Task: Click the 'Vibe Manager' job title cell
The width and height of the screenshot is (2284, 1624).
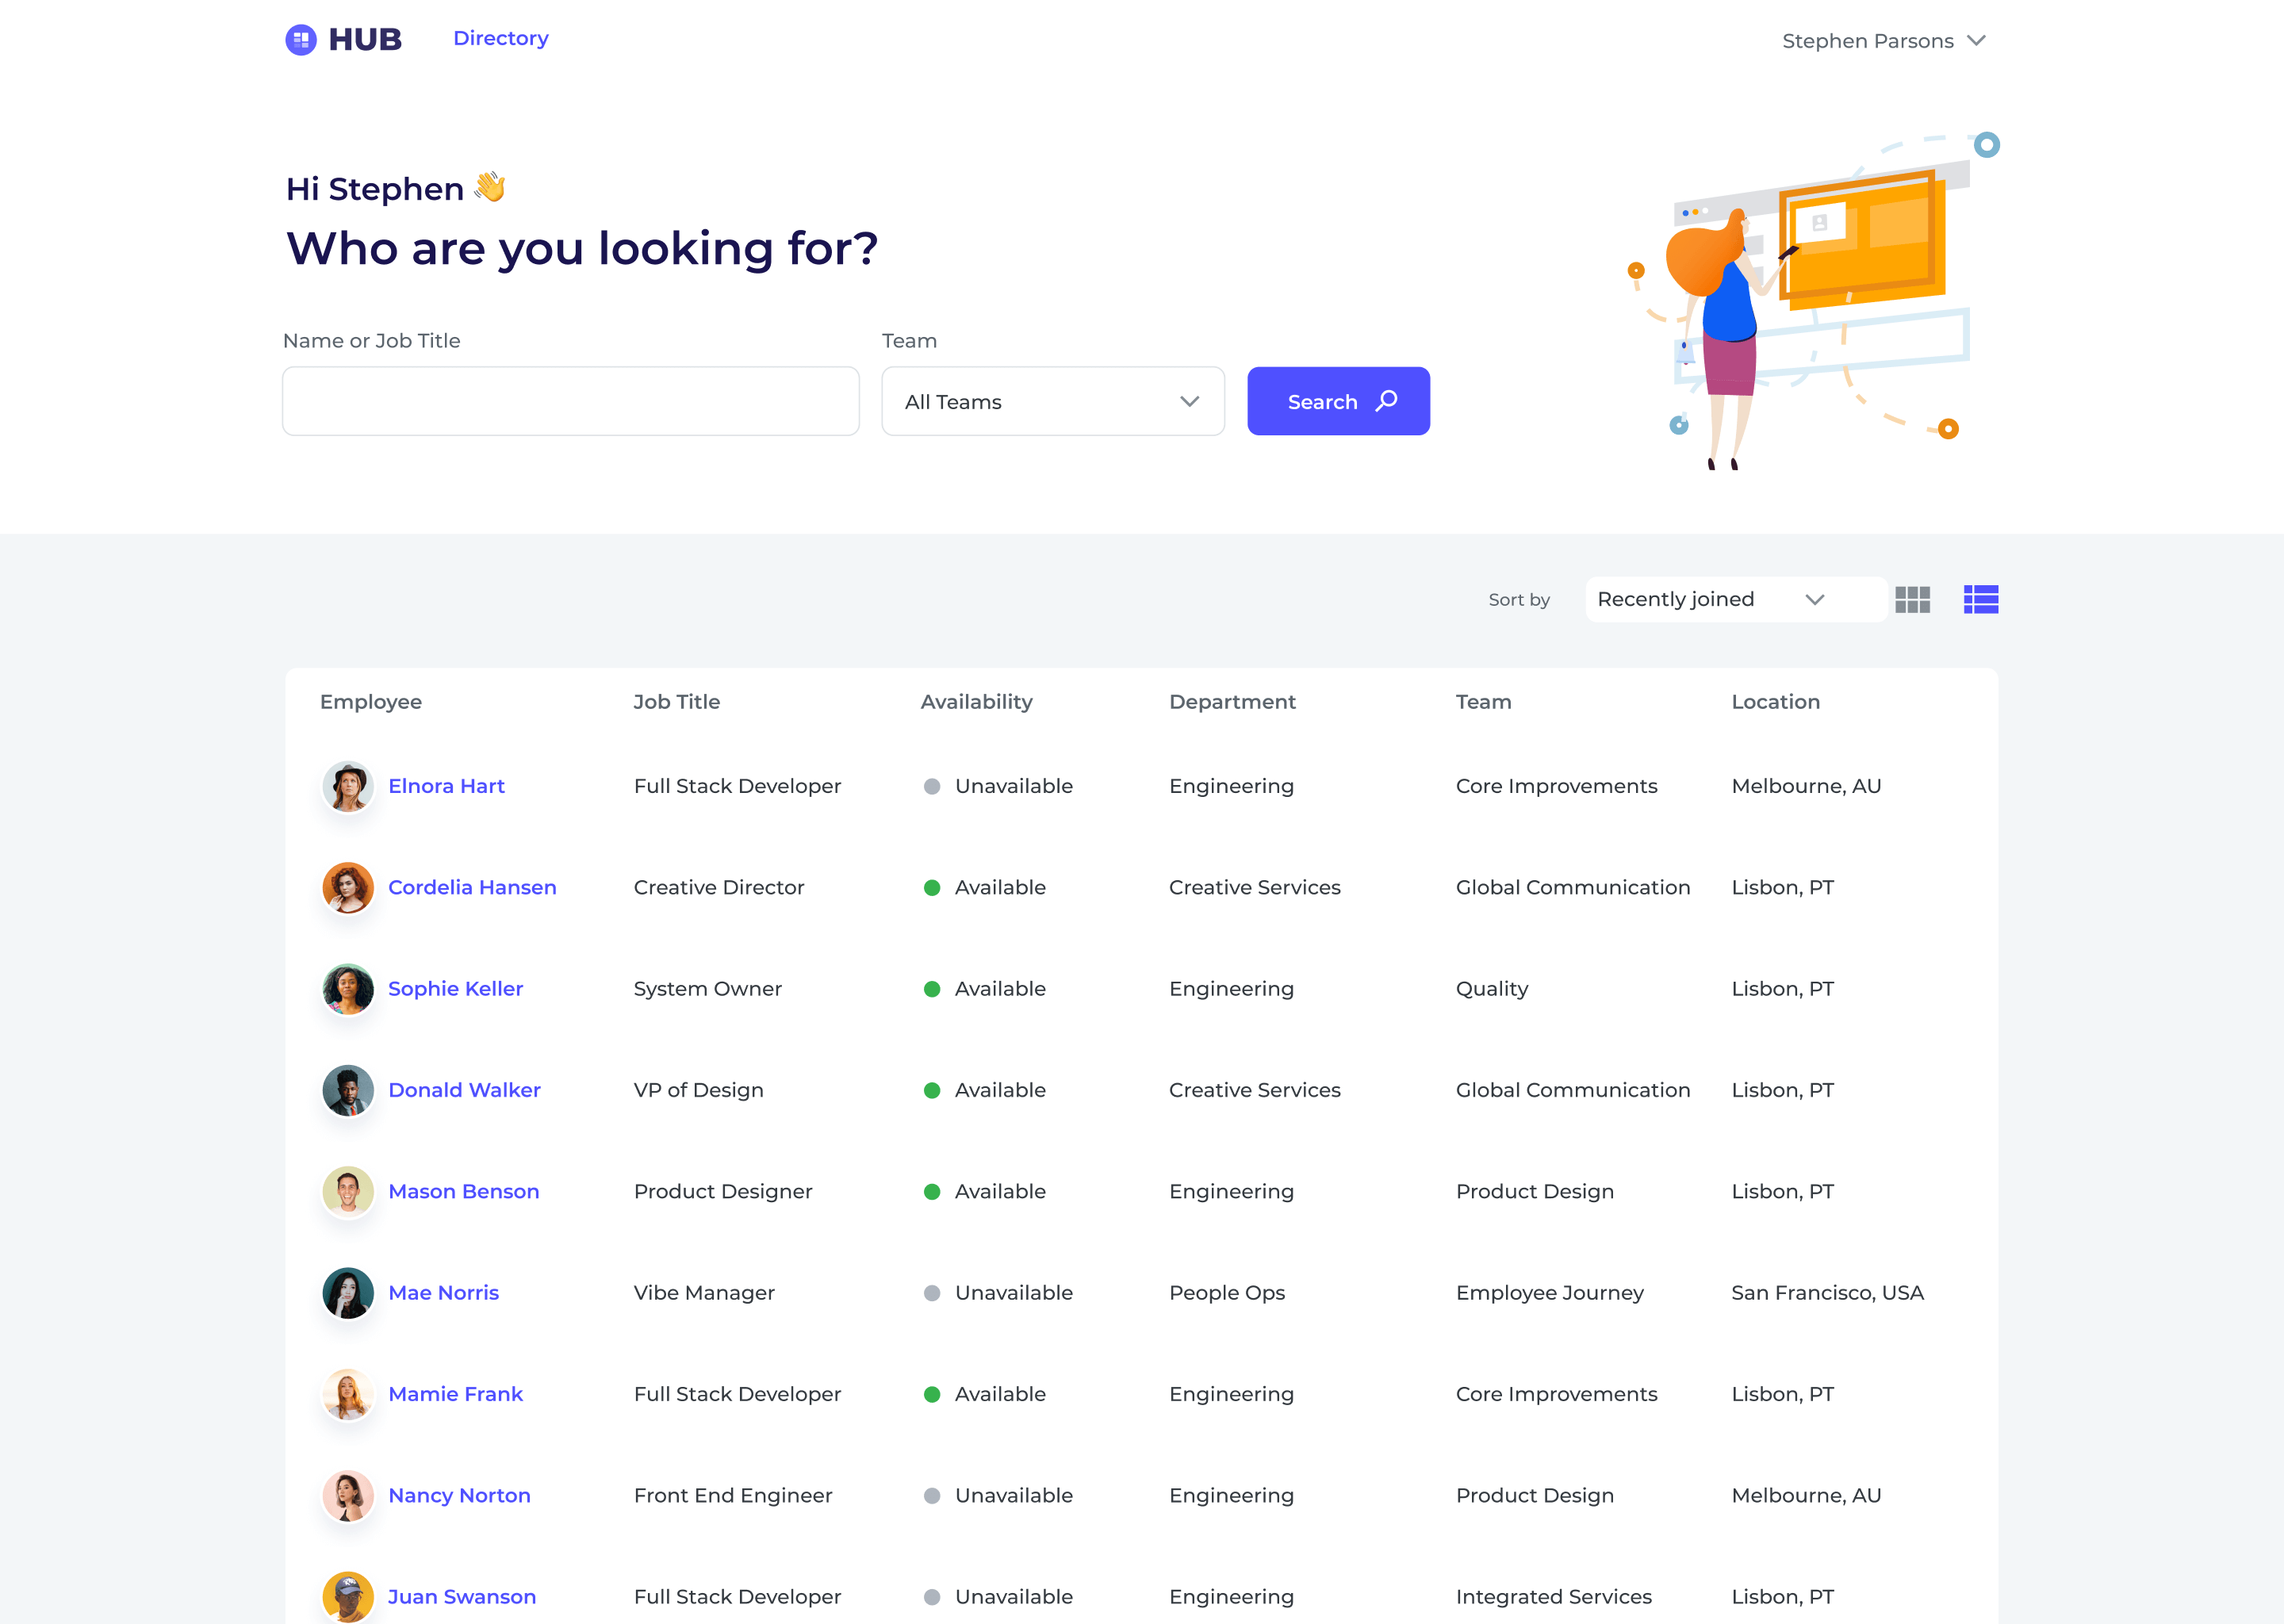Action: (704, 1293)
